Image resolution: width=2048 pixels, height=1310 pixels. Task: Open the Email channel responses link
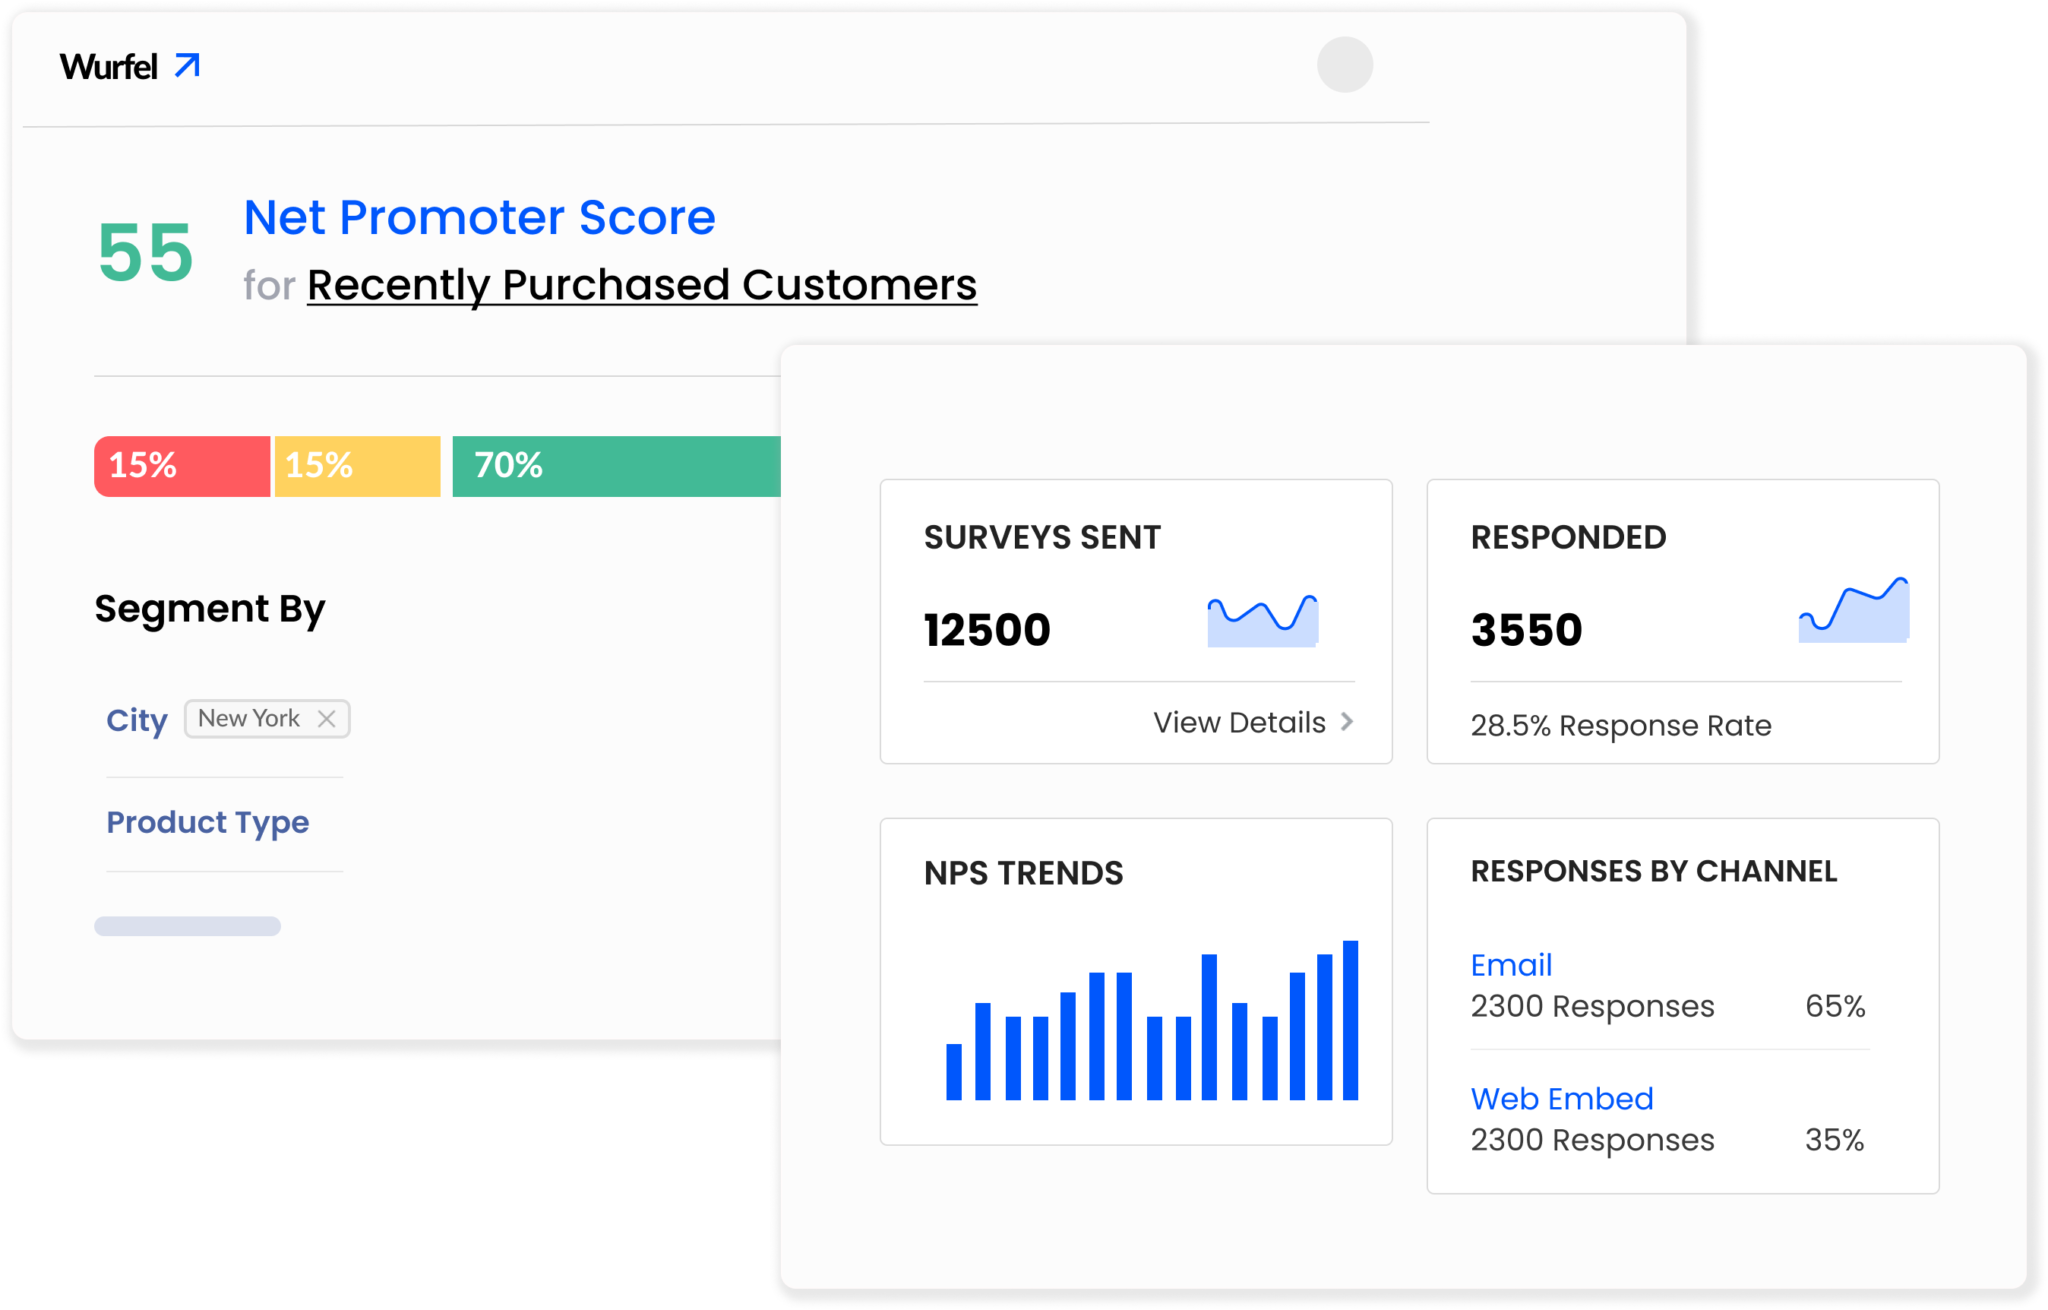[1511, 964]
